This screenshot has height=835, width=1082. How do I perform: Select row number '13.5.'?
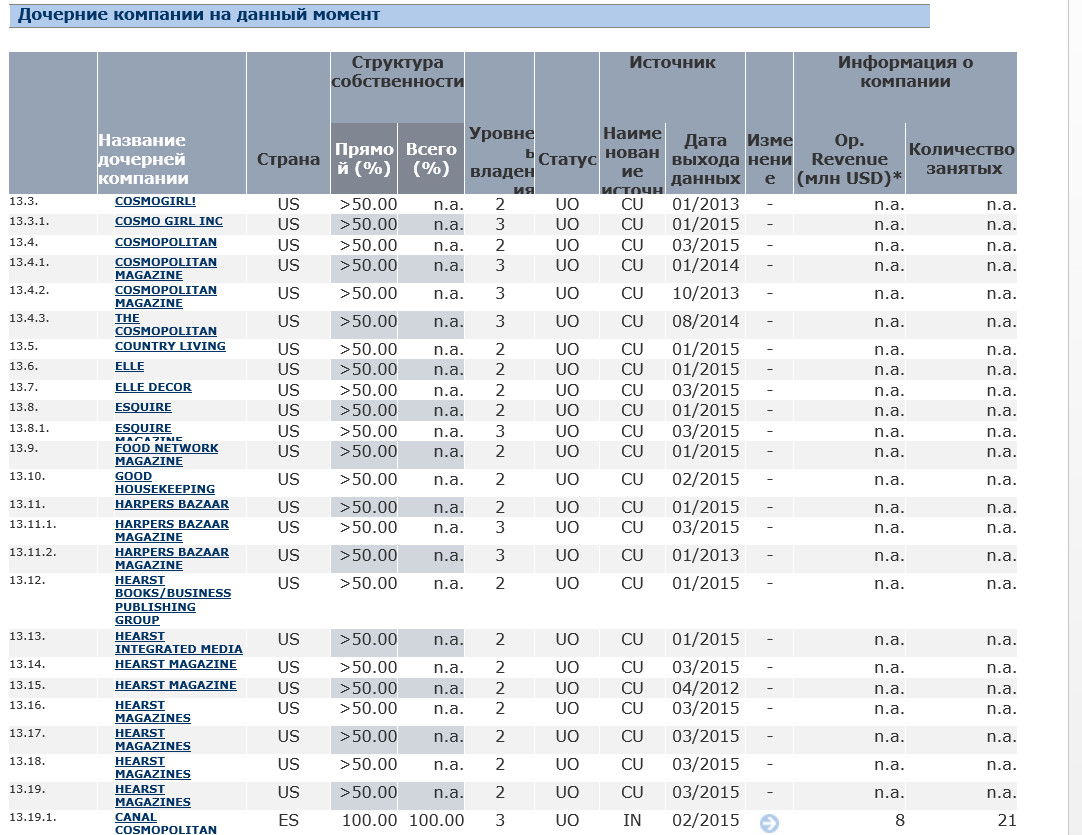(x=23, y=346)
